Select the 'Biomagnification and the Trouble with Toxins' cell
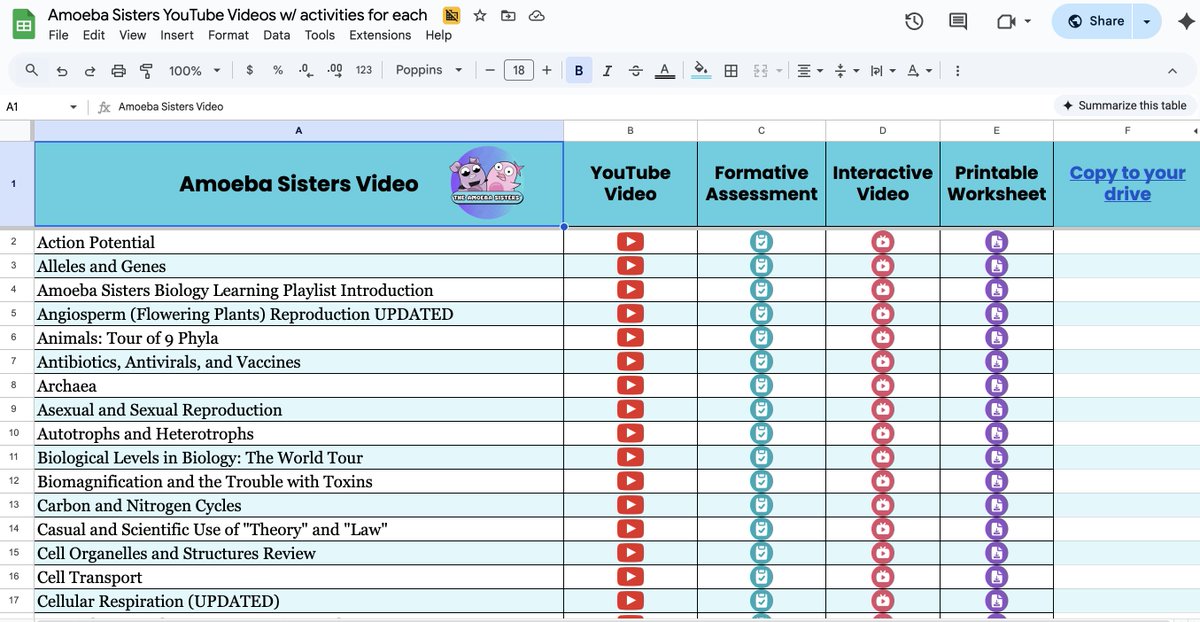 [299, 481]
